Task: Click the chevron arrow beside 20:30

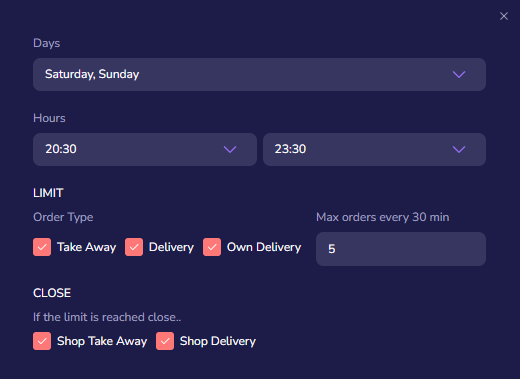Action: tap(230, 149)
